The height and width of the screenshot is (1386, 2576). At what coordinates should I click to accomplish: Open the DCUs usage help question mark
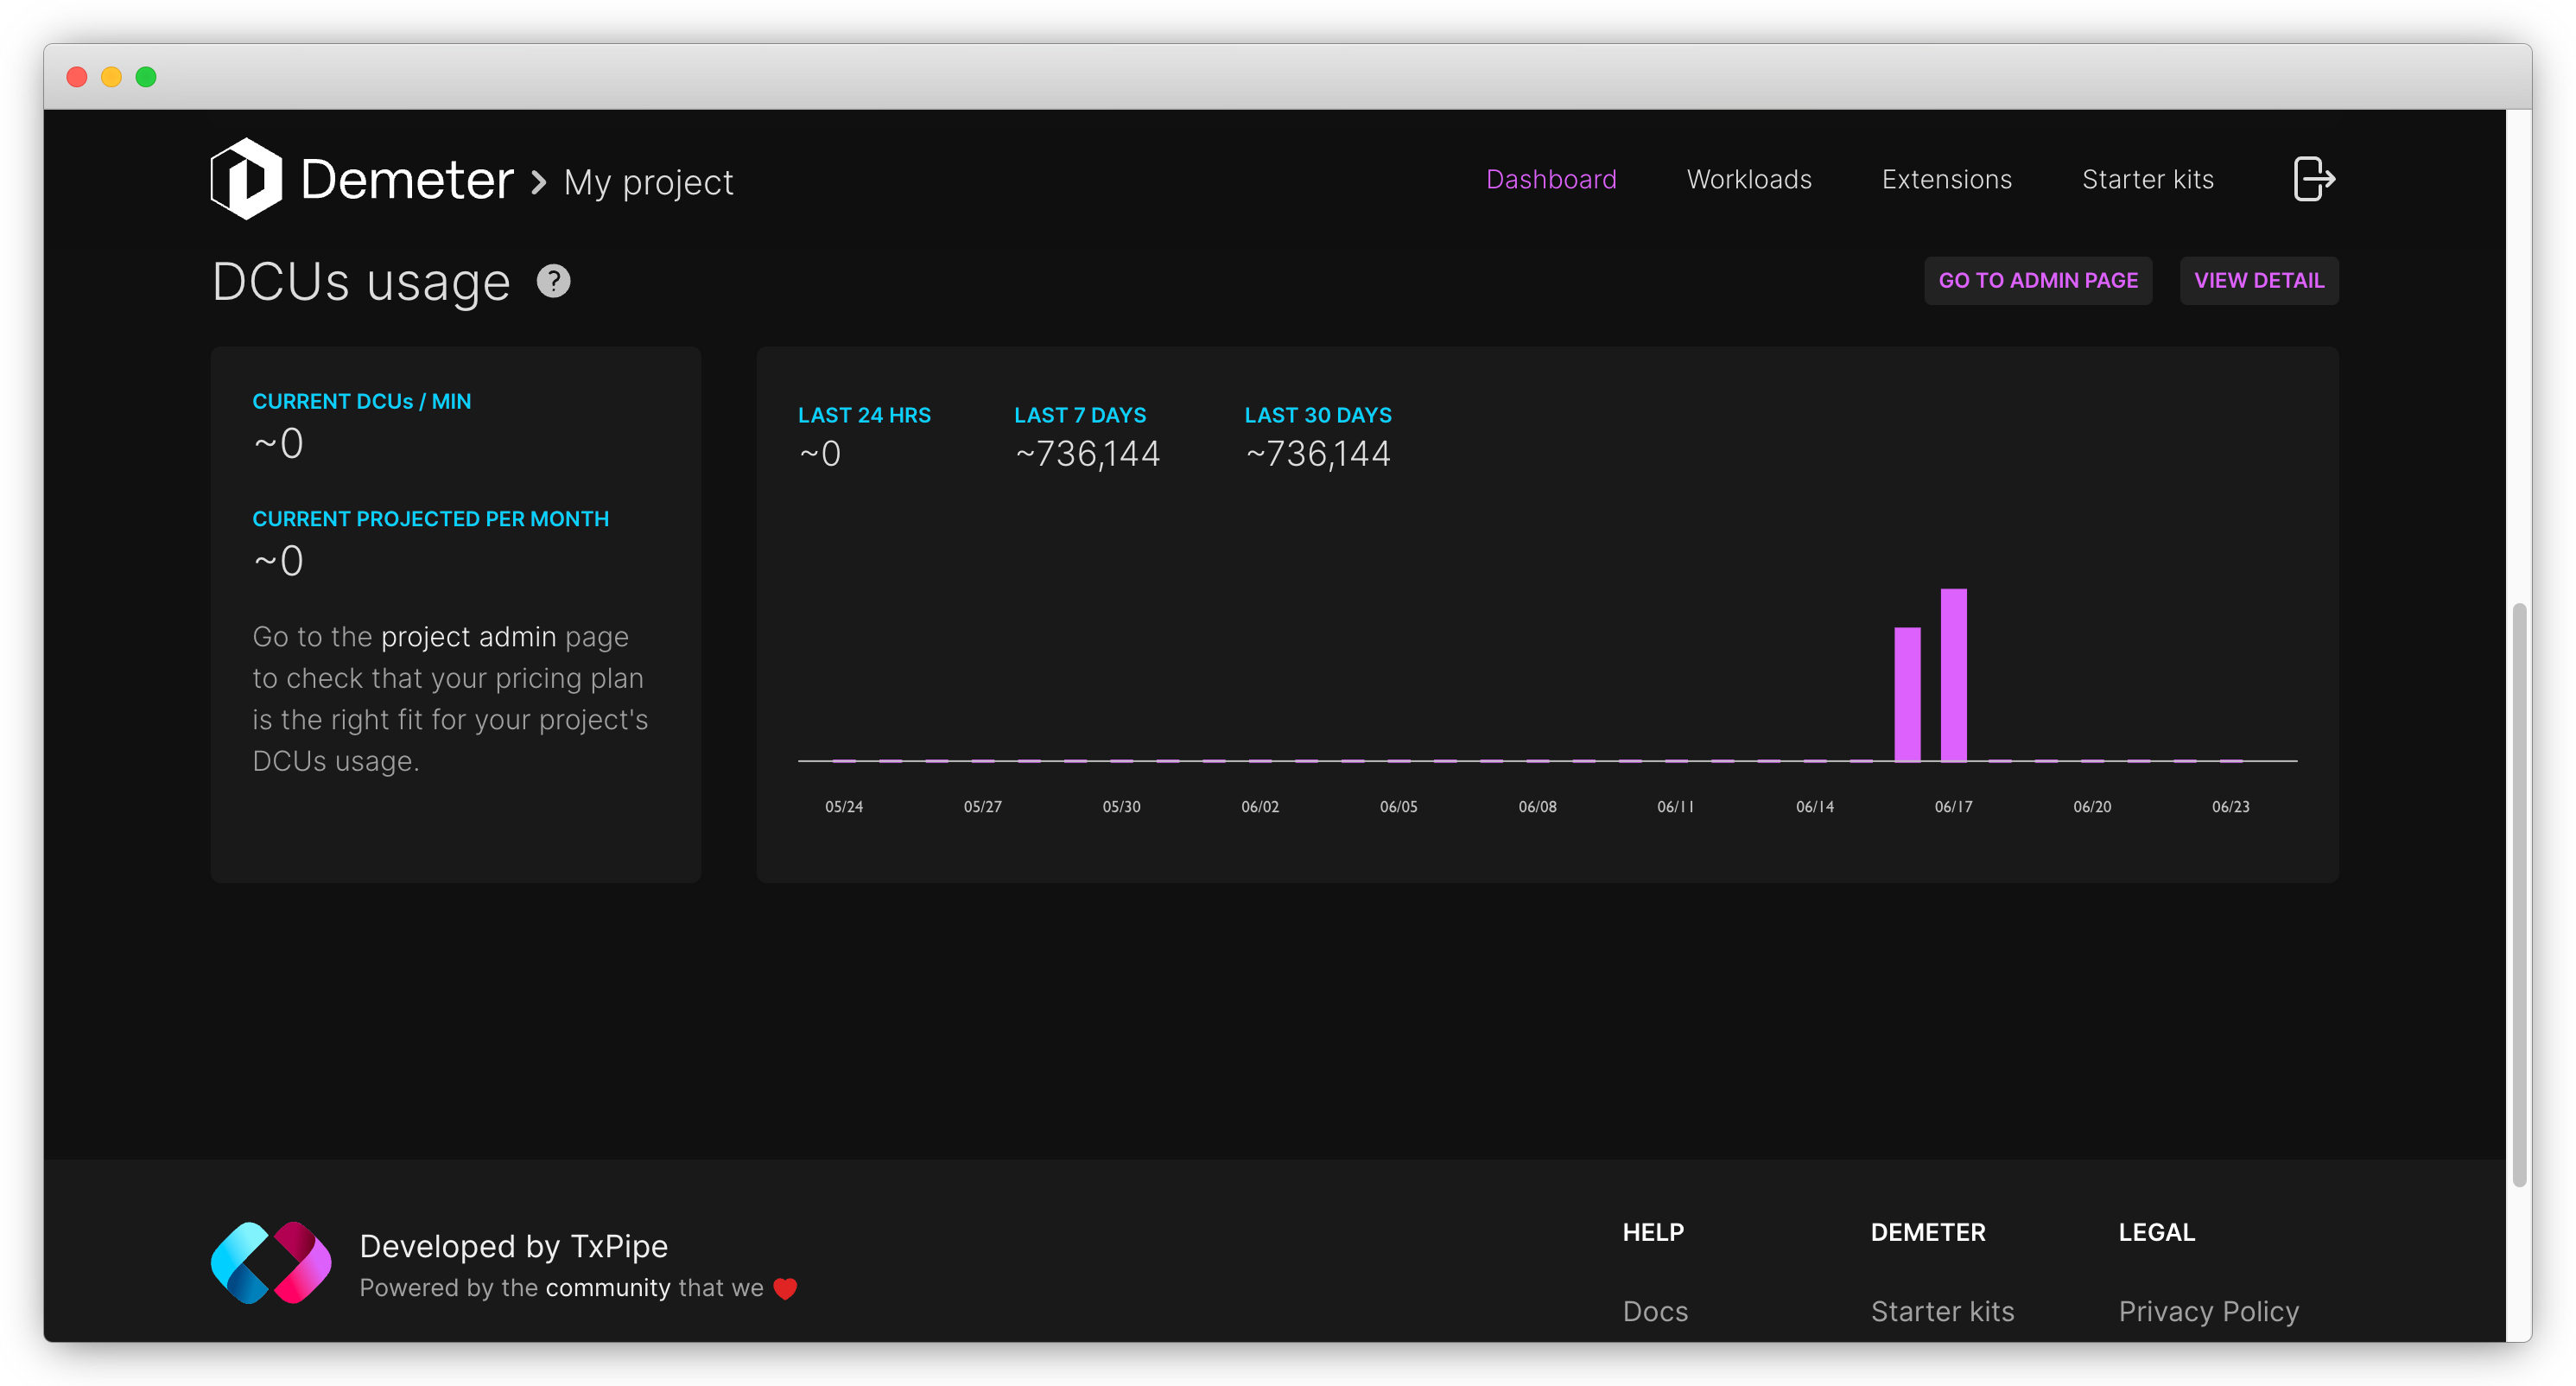point(553,281)
